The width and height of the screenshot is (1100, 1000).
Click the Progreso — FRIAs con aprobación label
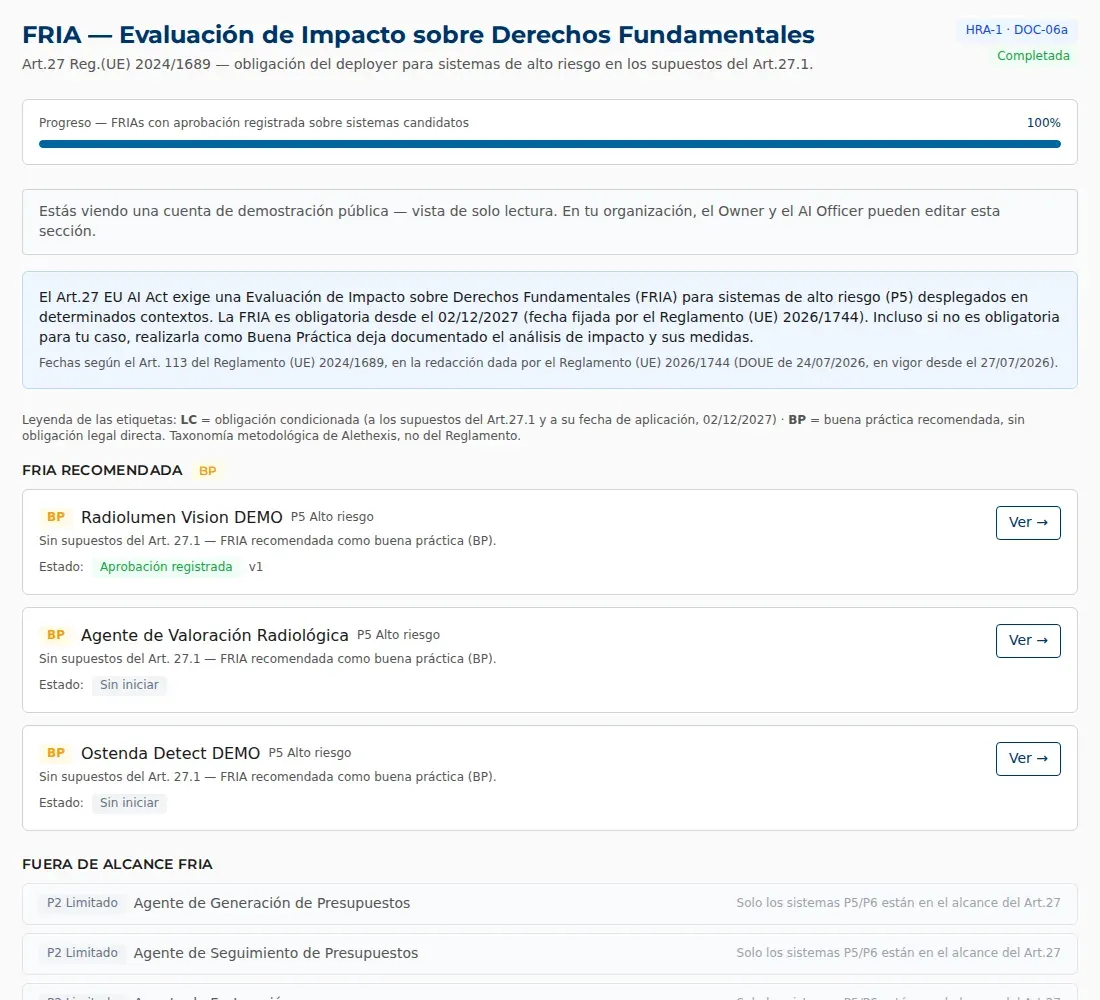coord(254,123)
